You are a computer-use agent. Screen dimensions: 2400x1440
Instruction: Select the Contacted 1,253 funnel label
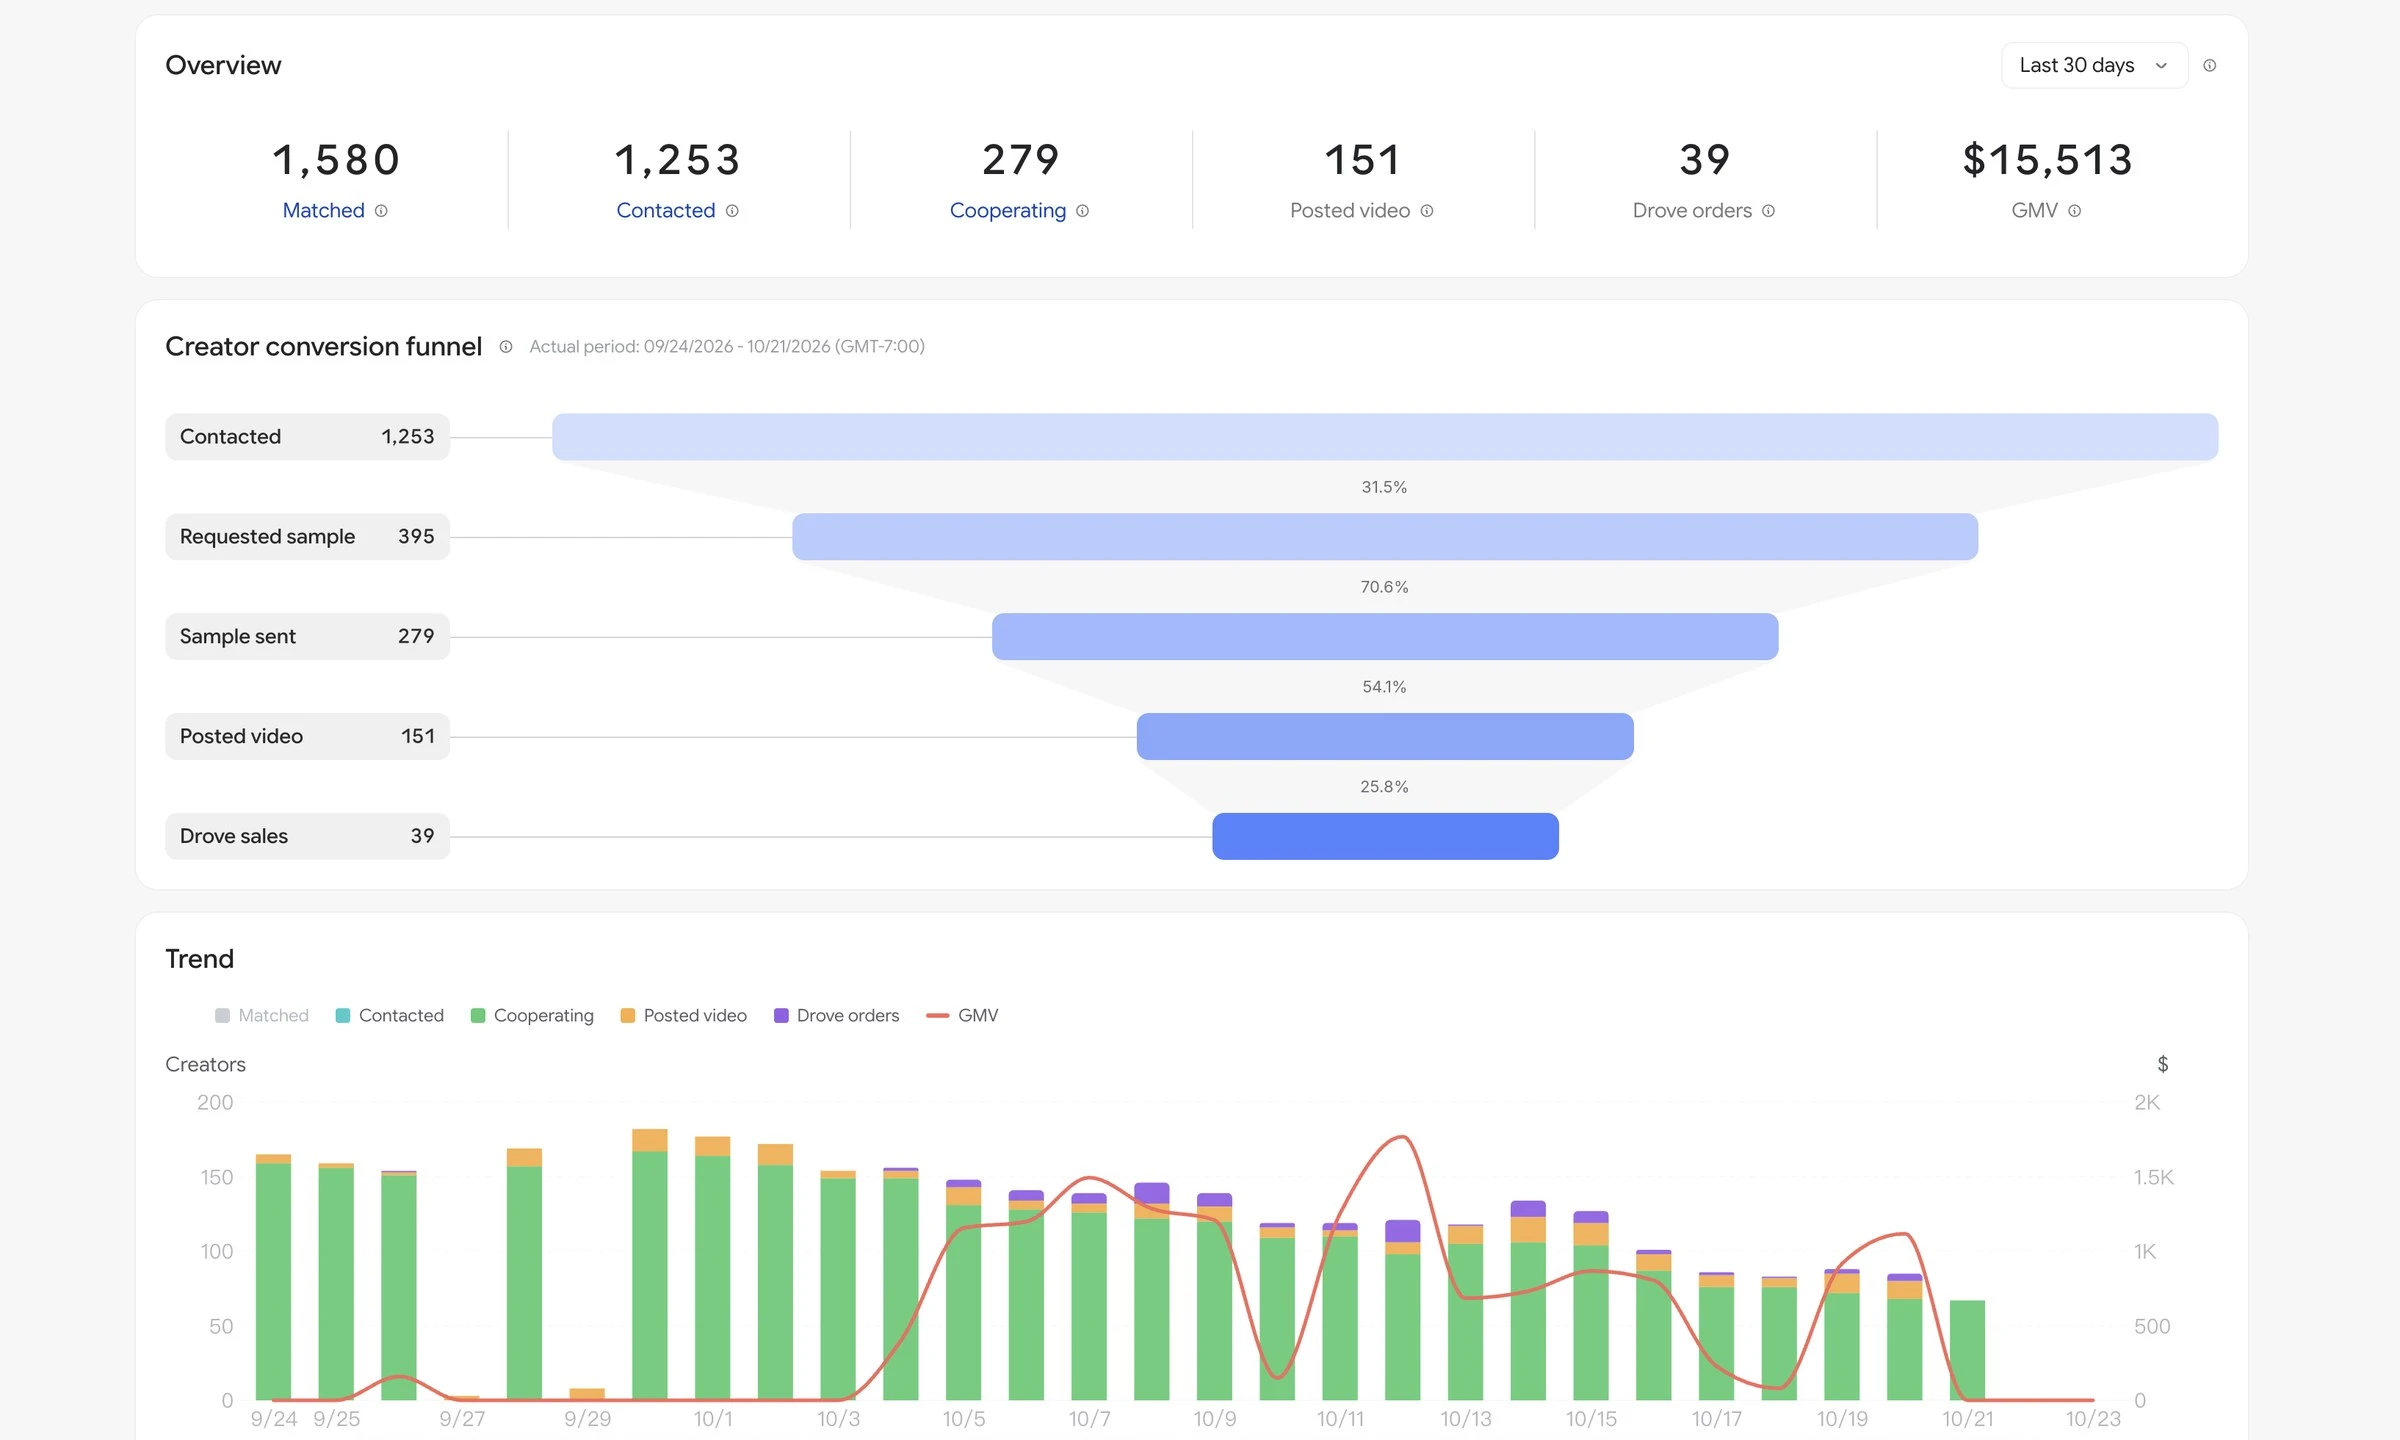pyautogui.click(x=307, y=437)
